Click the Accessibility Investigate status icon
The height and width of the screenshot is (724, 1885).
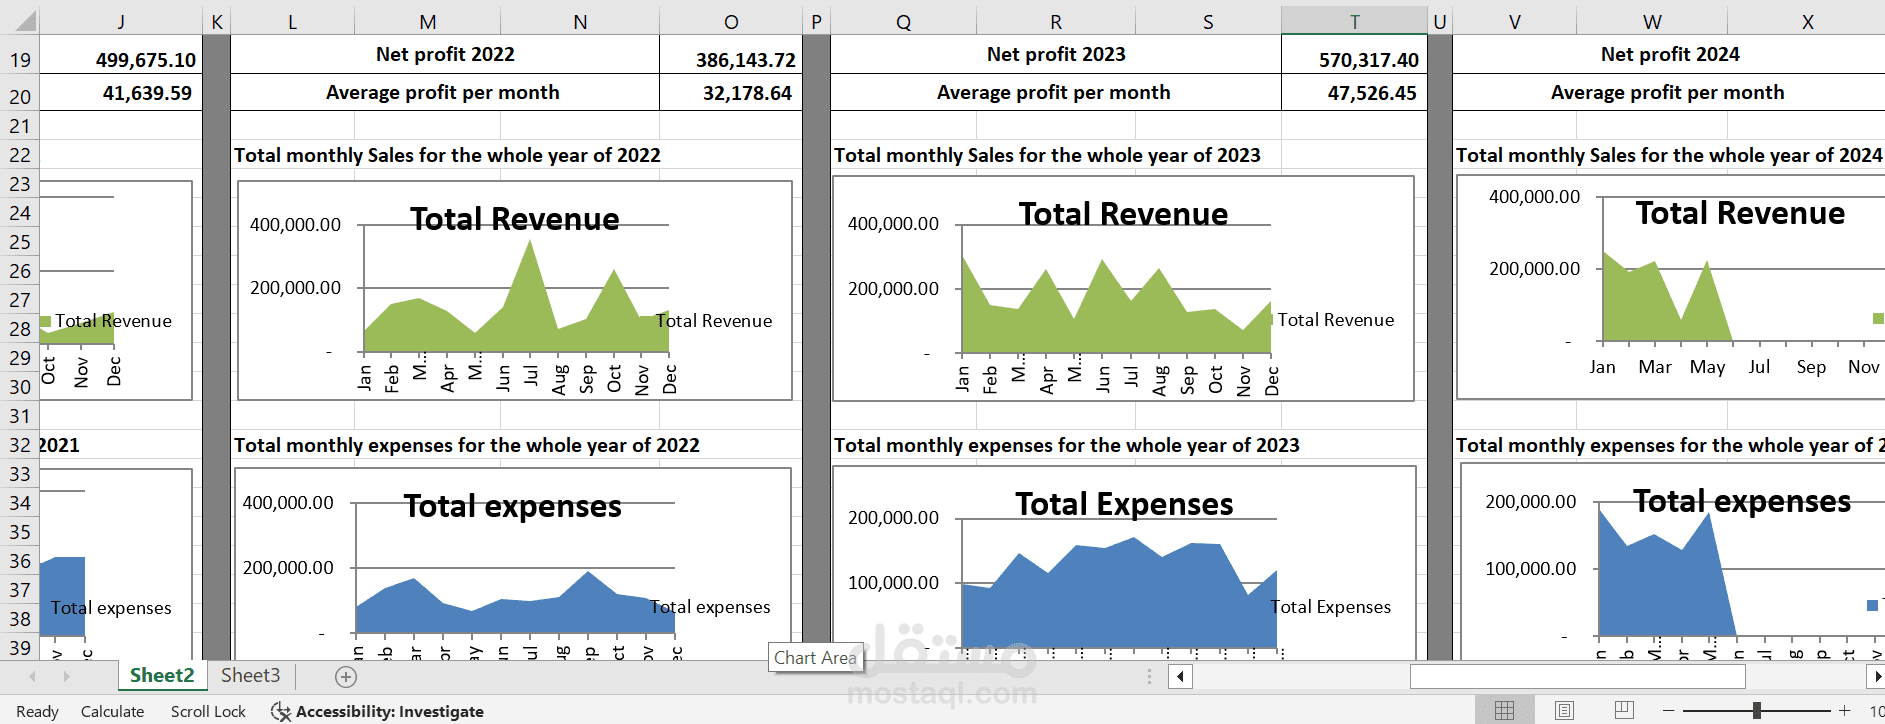pos(281,711)
